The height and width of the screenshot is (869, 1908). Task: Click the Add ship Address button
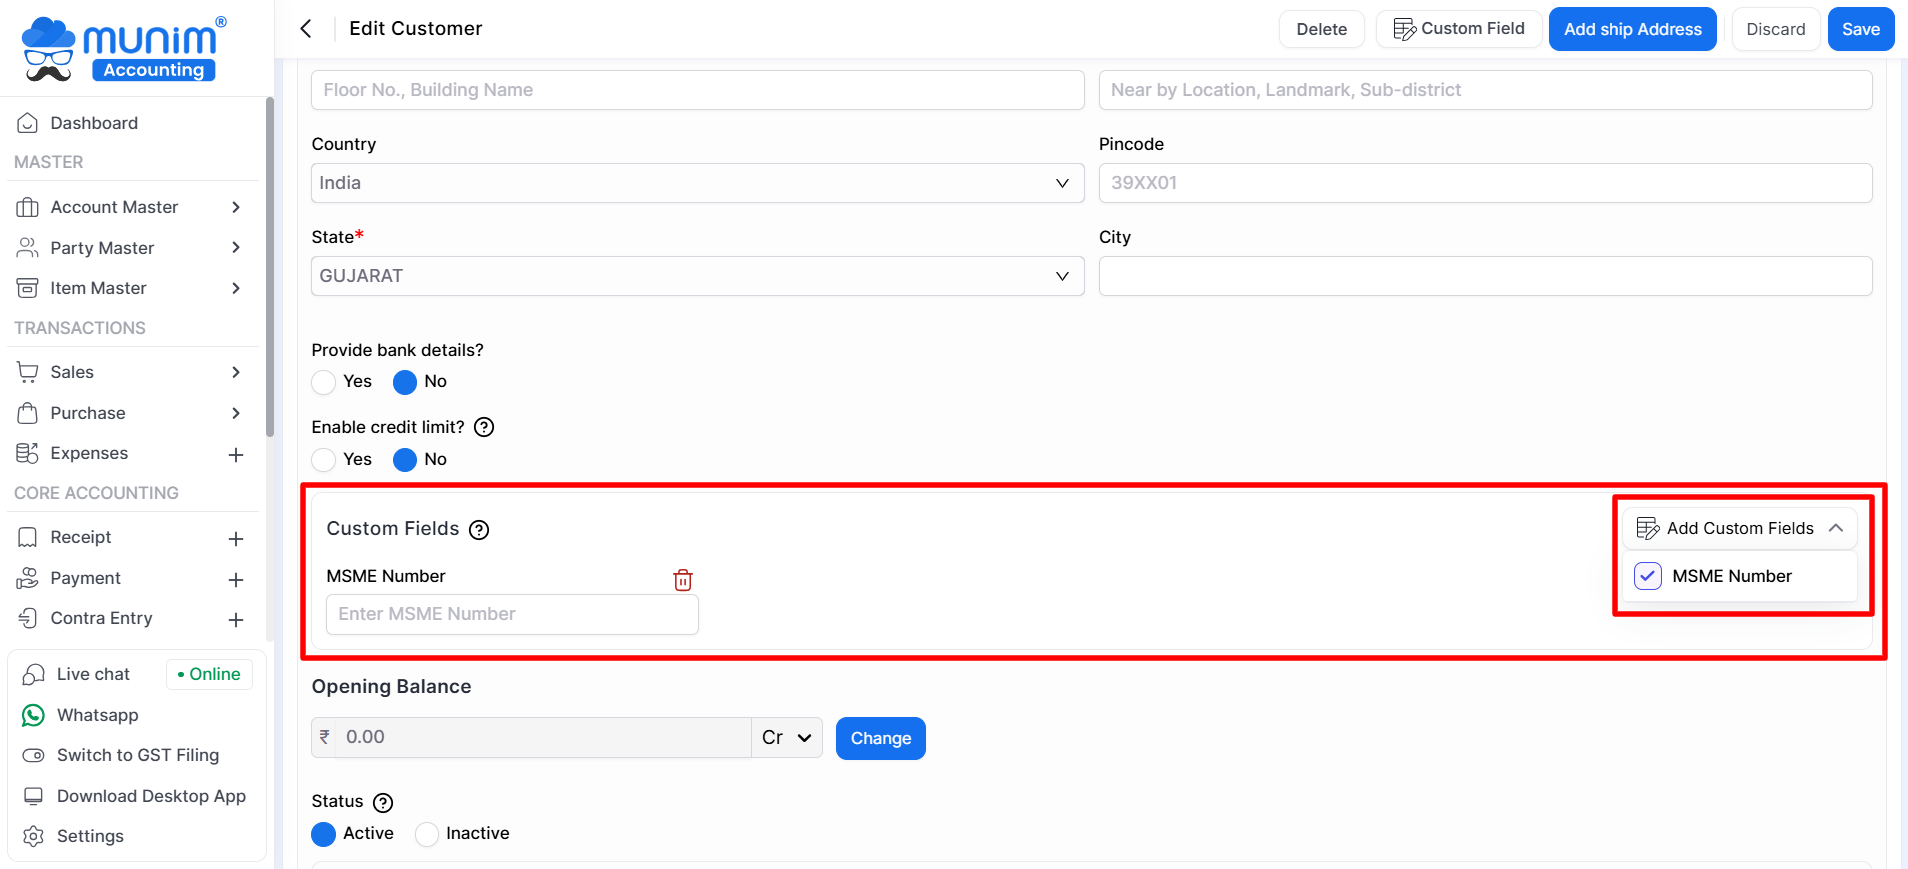pyautogui.click(x=1632, y=29)
